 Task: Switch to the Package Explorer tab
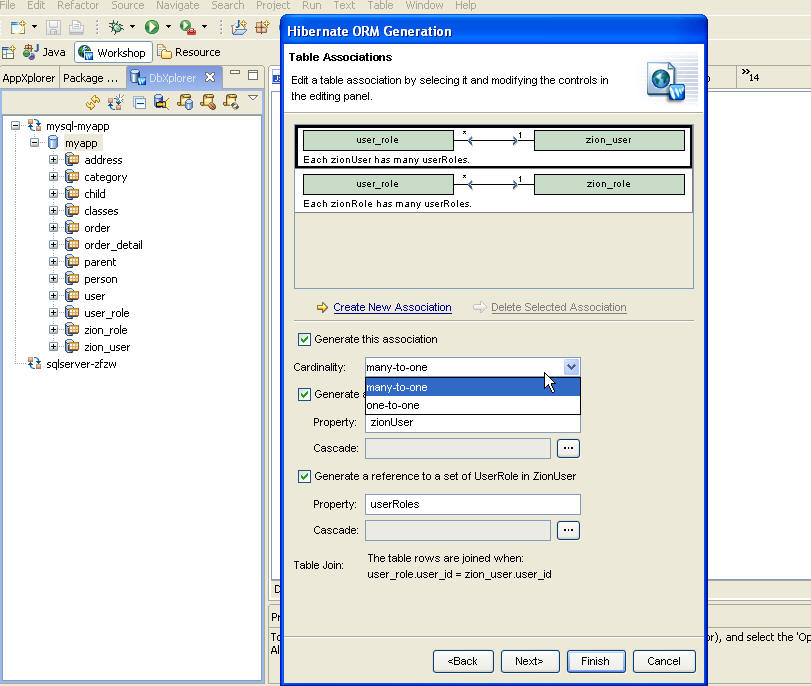tap(91, 78)
